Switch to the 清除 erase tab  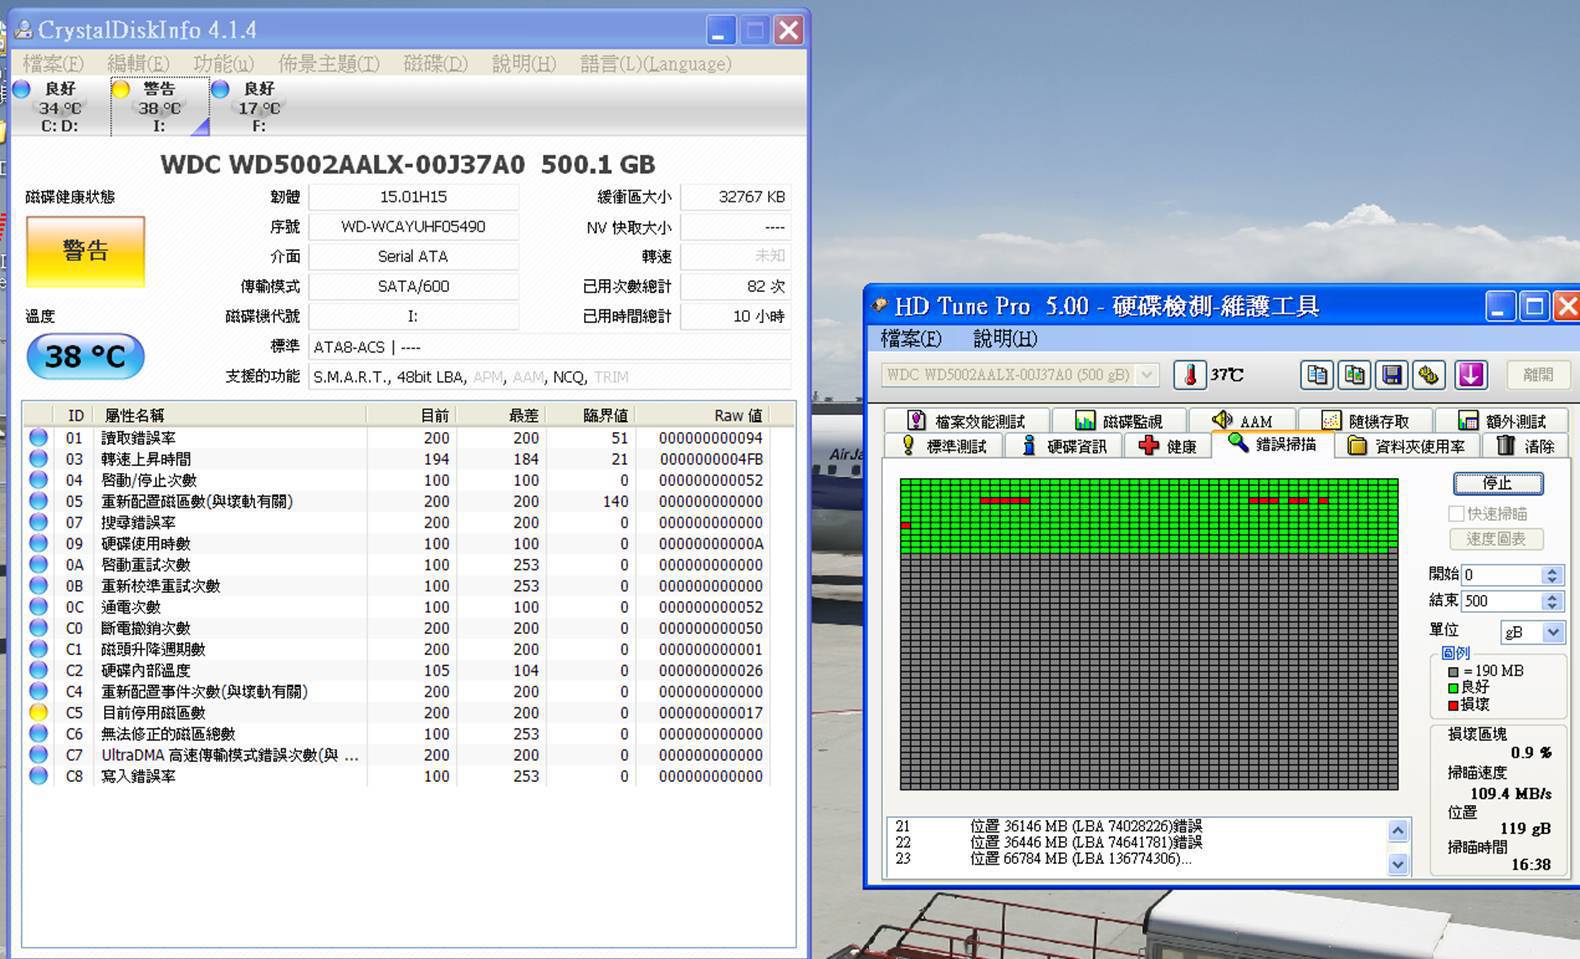[x=1524, y=446]
